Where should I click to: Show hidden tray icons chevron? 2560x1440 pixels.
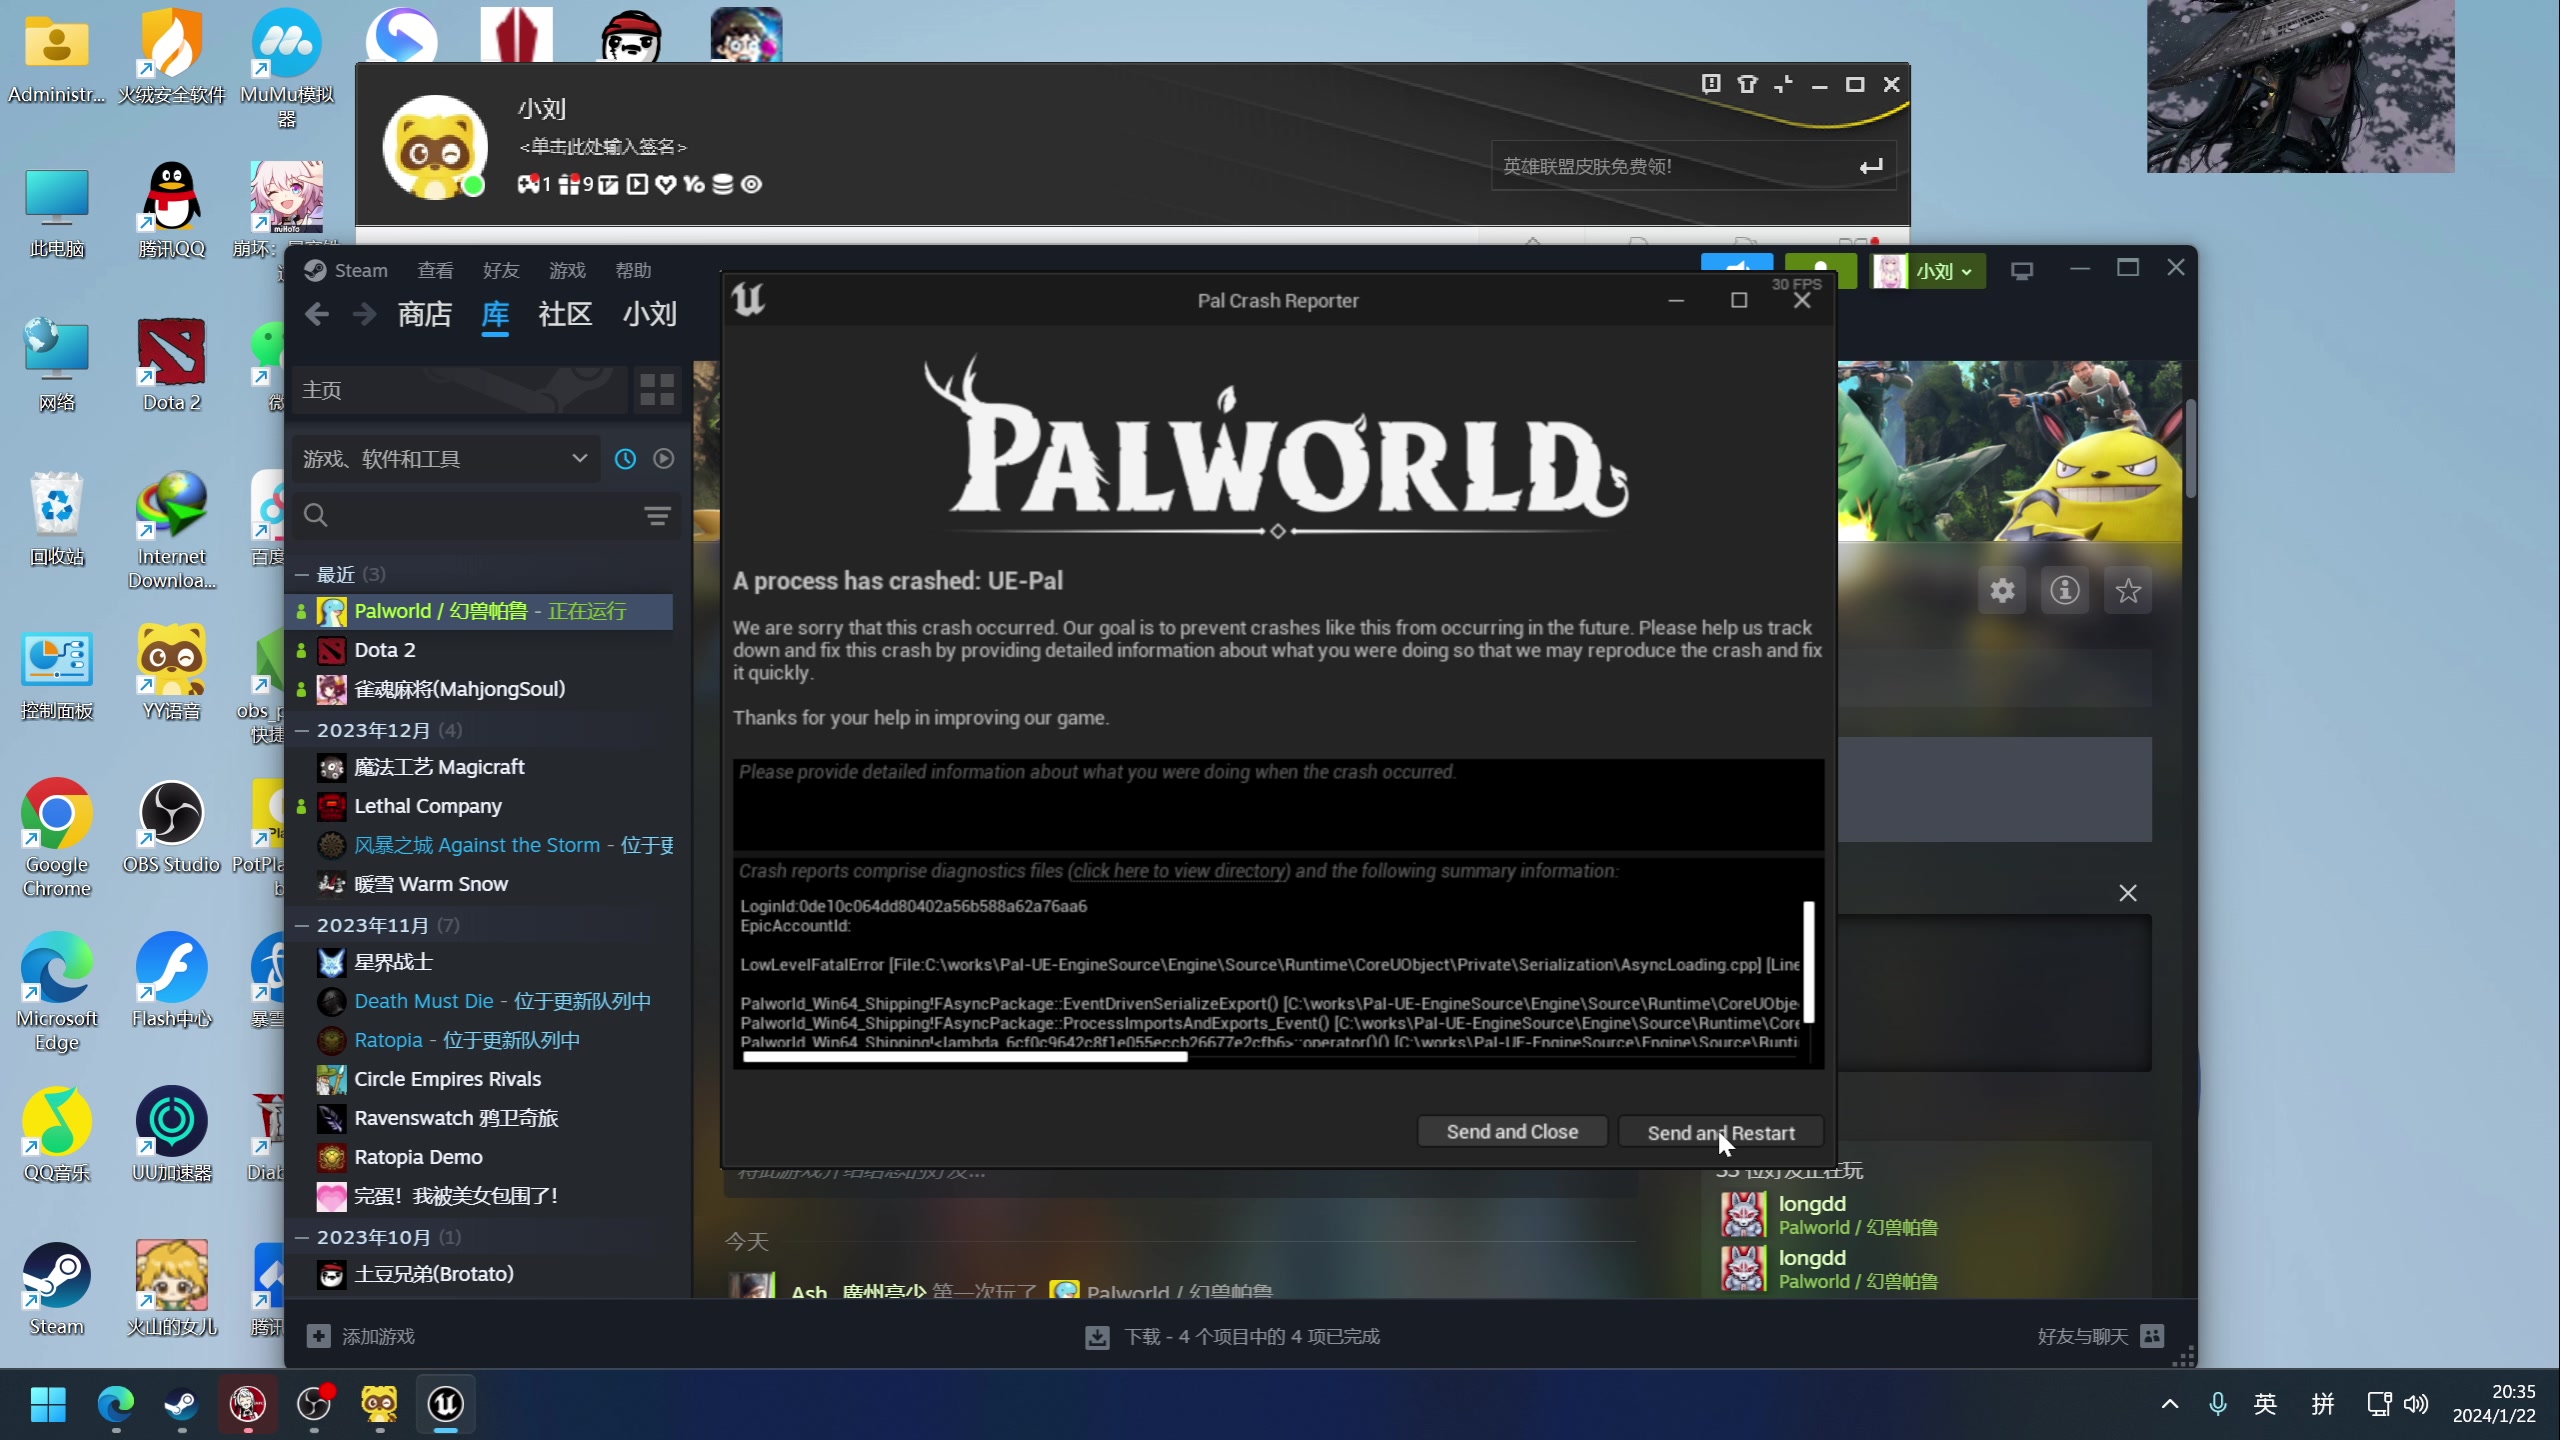coord(2170,1404)
